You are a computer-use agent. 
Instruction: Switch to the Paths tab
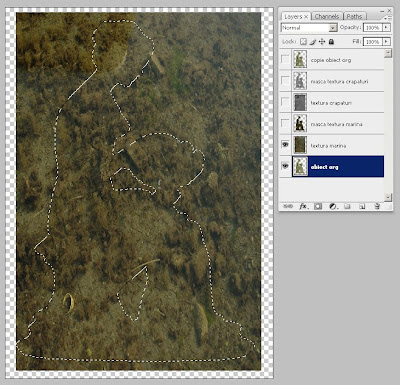(354, 16)
